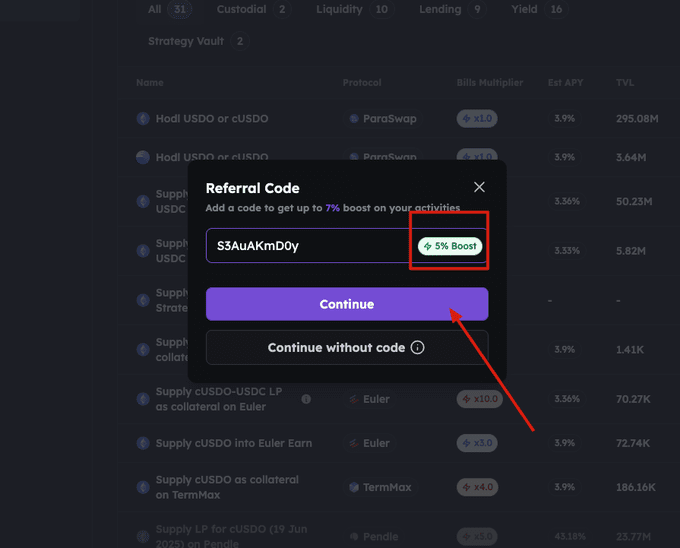Image resolution: width=680 pixels, height=548 pixels.
Task: Open the Lending tab
Action: pyautogui.click(x=451, y=10)
